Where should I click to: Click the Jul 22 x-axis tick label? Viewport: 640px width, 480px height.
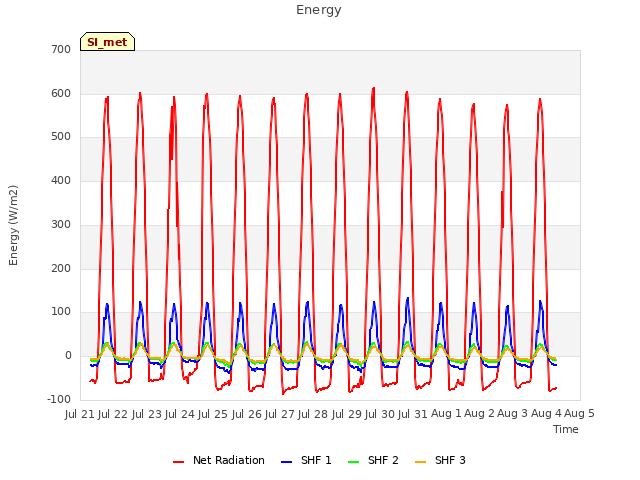coord(113,414)
